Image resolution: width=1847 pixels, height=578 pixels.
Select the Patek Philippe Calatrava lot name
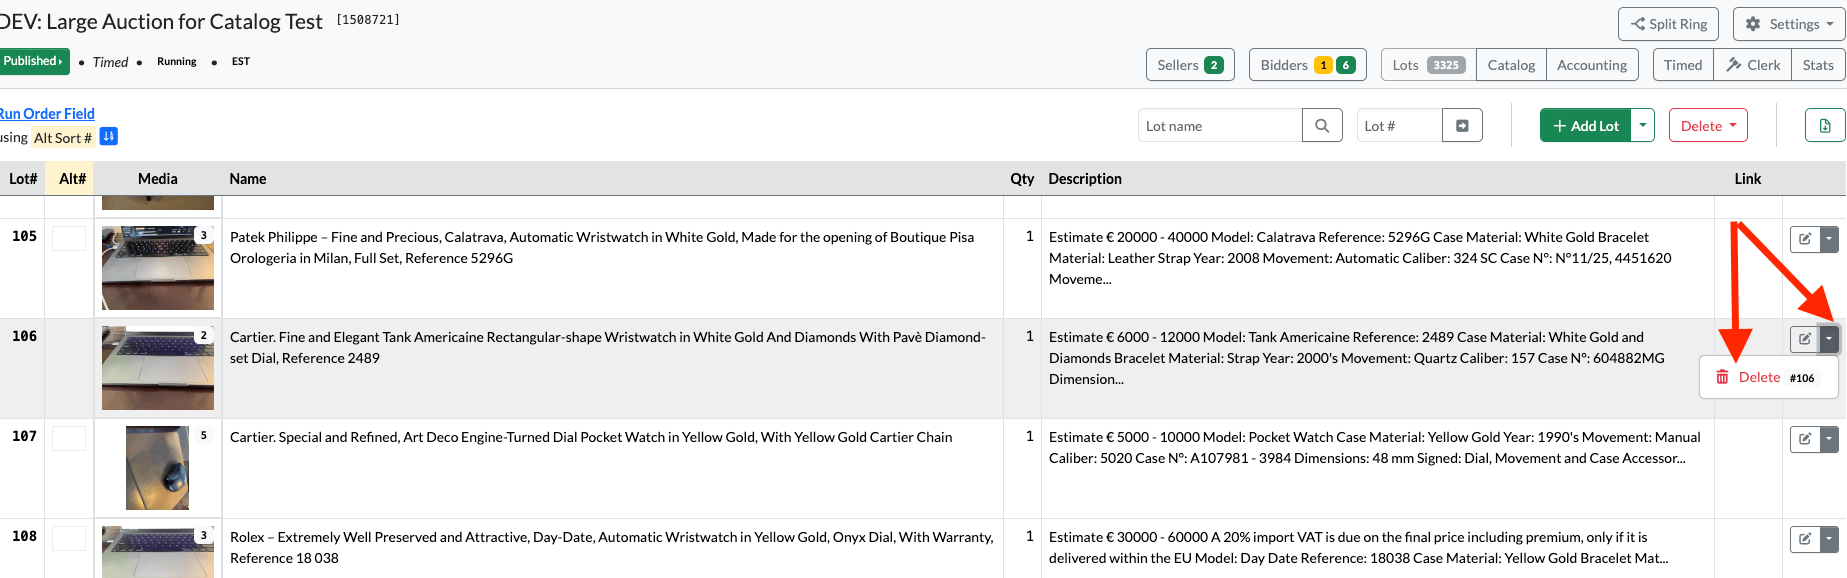[602, 247]
